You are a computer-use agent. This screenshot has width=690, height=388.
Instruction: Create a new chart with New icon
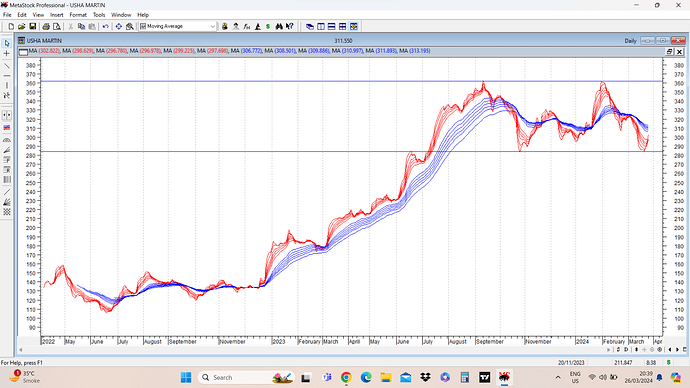click(x=11, y=26)
